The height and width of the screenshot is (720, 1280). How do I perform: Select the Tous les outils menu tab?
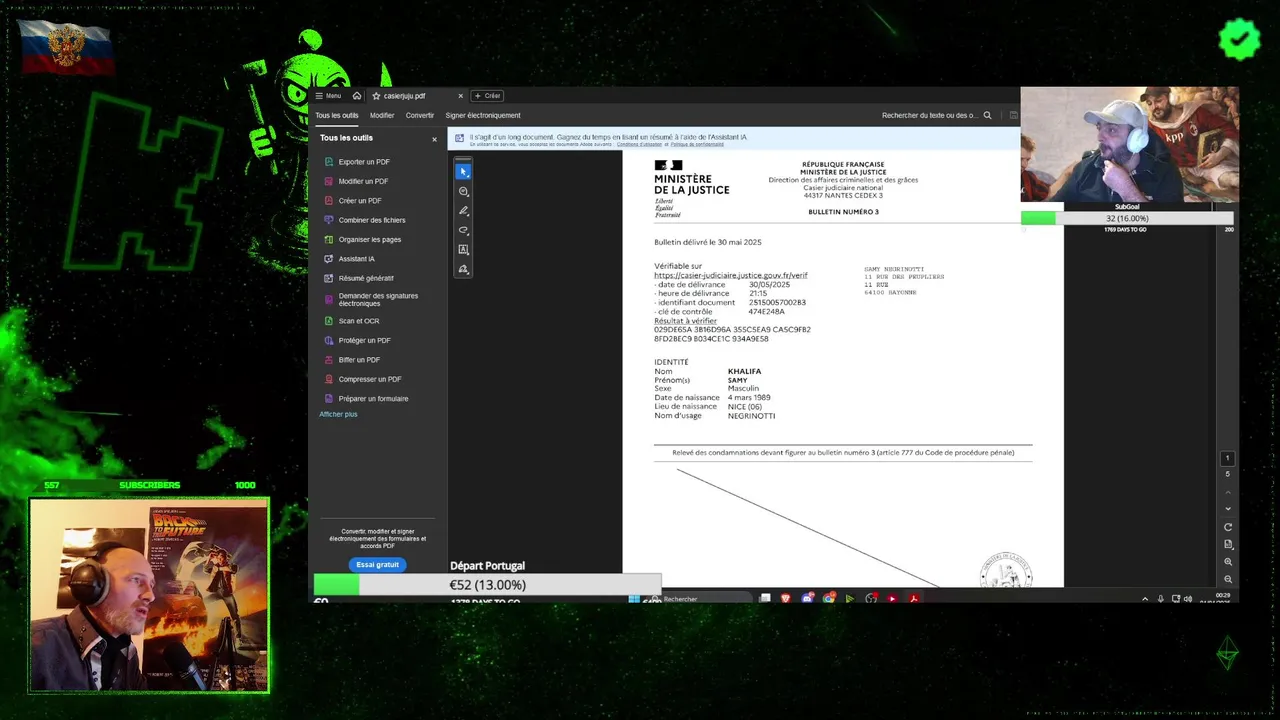(337, 115)
